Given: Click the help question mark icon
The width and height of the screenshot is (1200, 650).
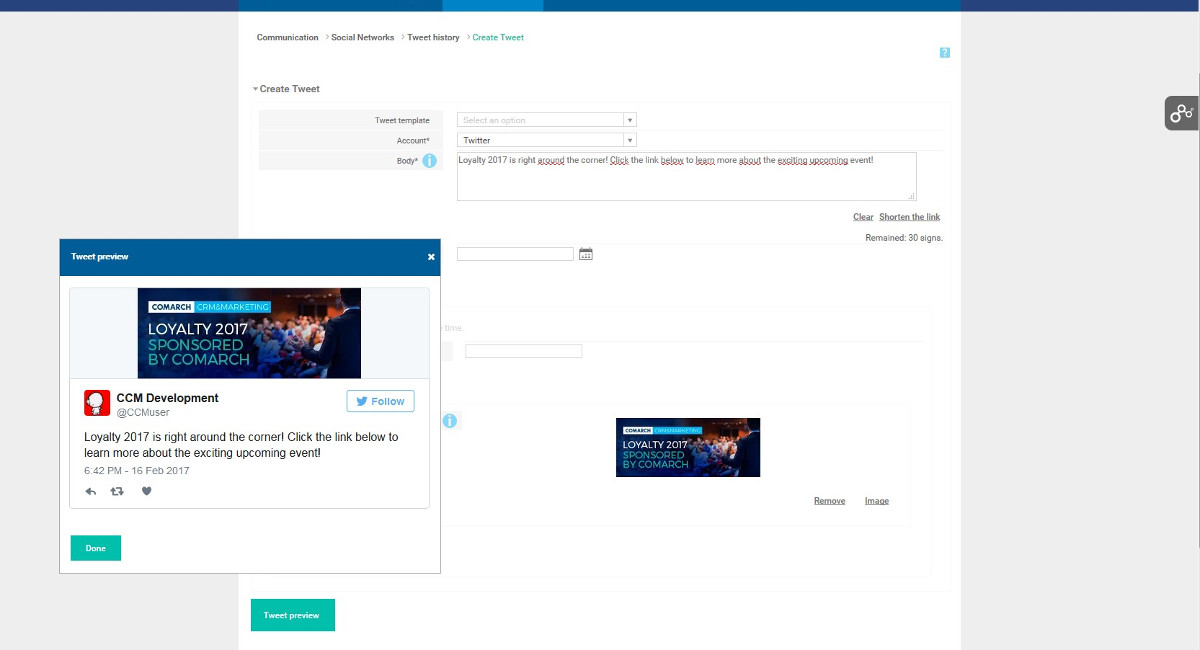Looking at the screenshot, I should (x=944, y=53).
